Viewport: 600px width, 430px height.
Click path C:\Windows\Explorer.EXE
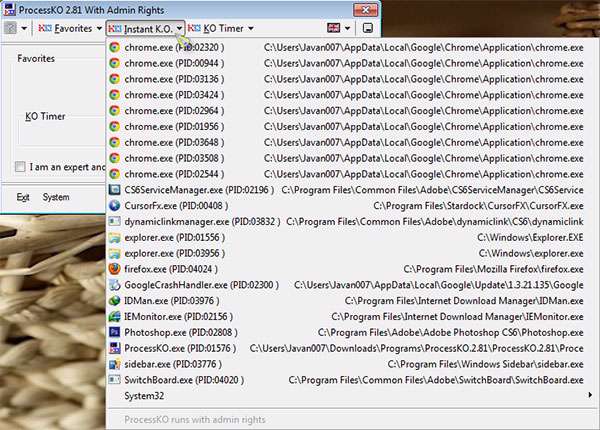coord(530,238)
